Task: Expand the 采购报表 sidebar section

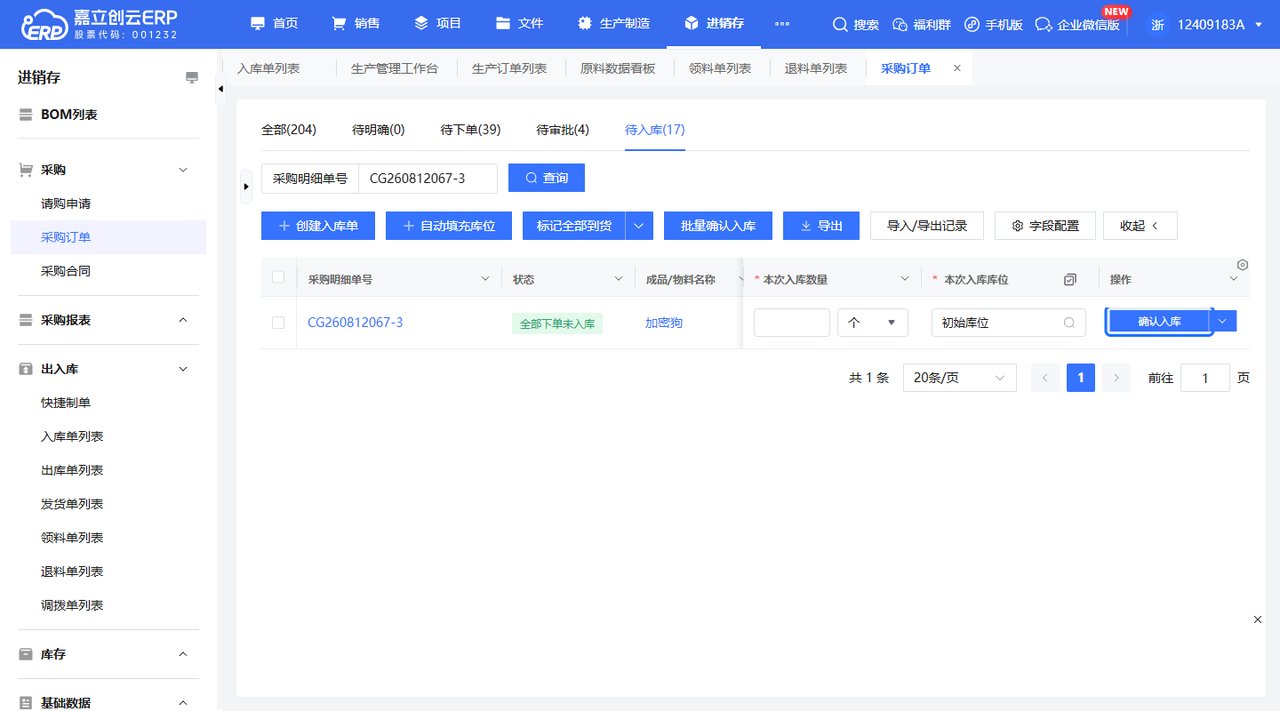Action: tap(183, 320)
